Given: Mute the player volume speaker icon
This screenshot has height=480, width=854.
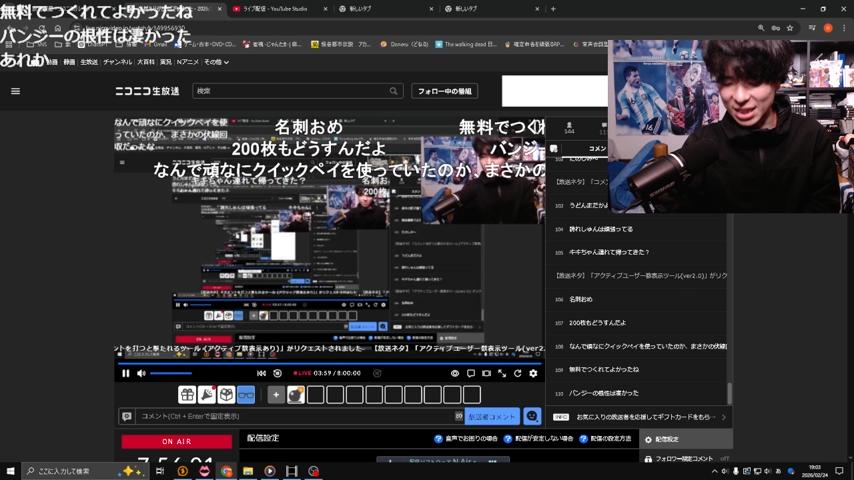Looking at the screenshot, I should pos(142,373).
